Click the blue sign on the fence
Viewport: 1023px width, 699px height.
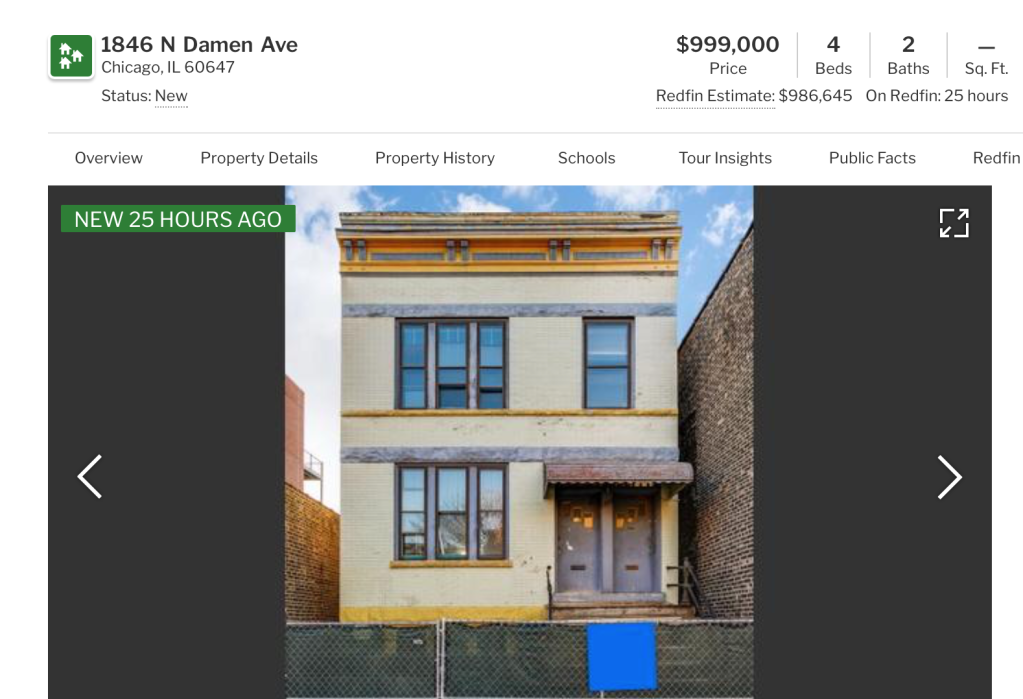(x=621, y=657)
